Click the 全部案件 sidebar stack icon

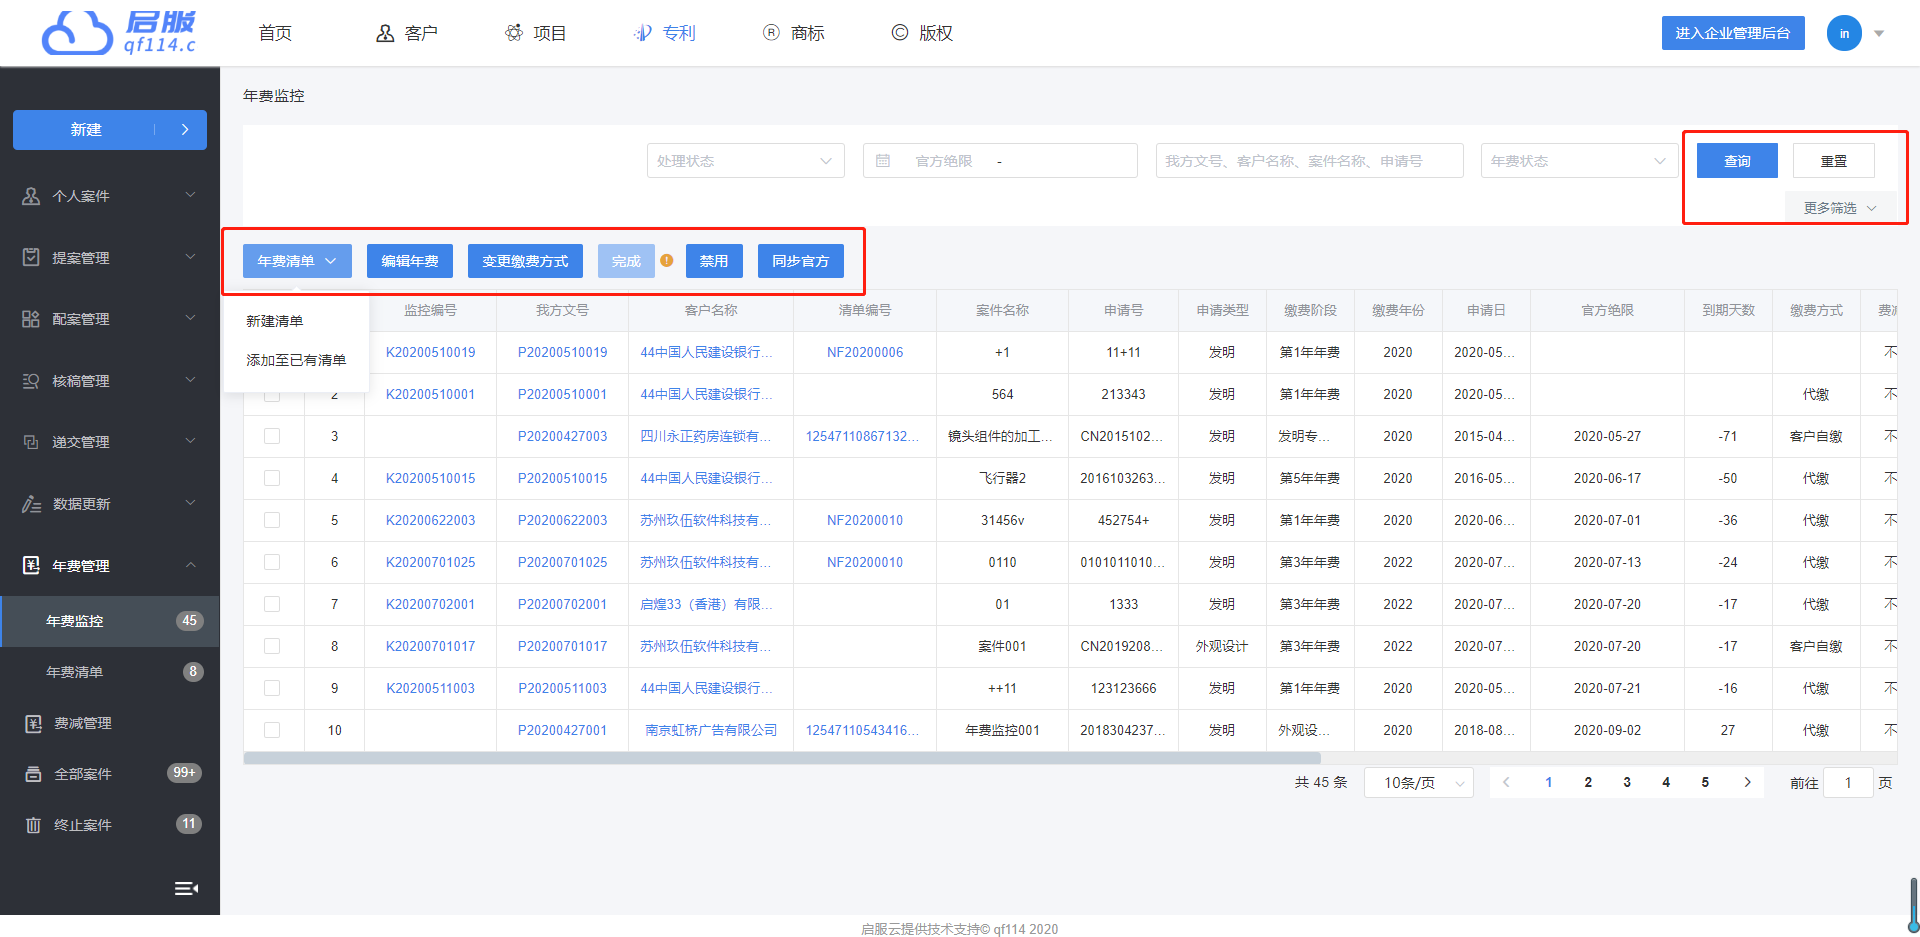(33, 774)
